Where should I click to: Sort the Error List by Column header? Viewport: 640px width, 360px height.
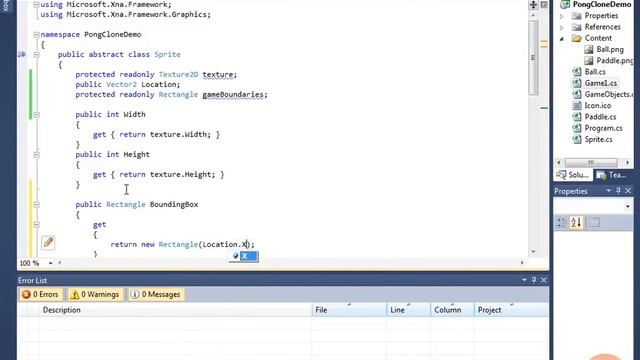(452, 310)
